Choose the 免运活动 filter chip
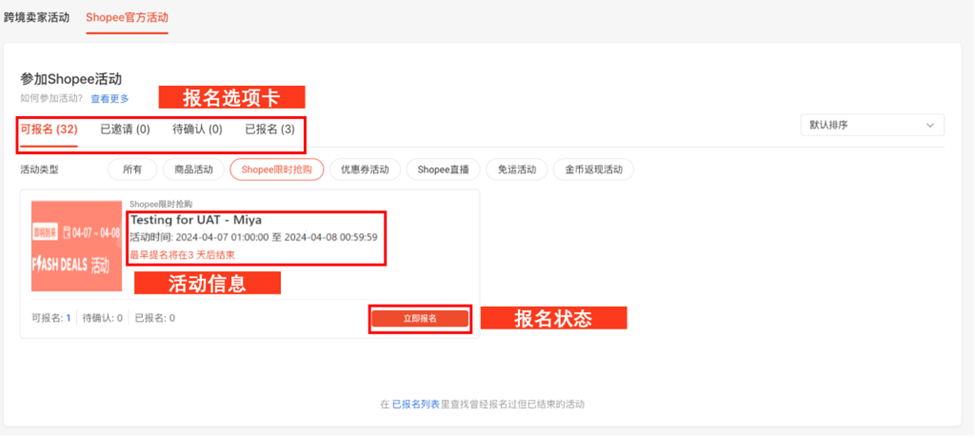Viewport: 975px width, 438px height. pos(517,169)
